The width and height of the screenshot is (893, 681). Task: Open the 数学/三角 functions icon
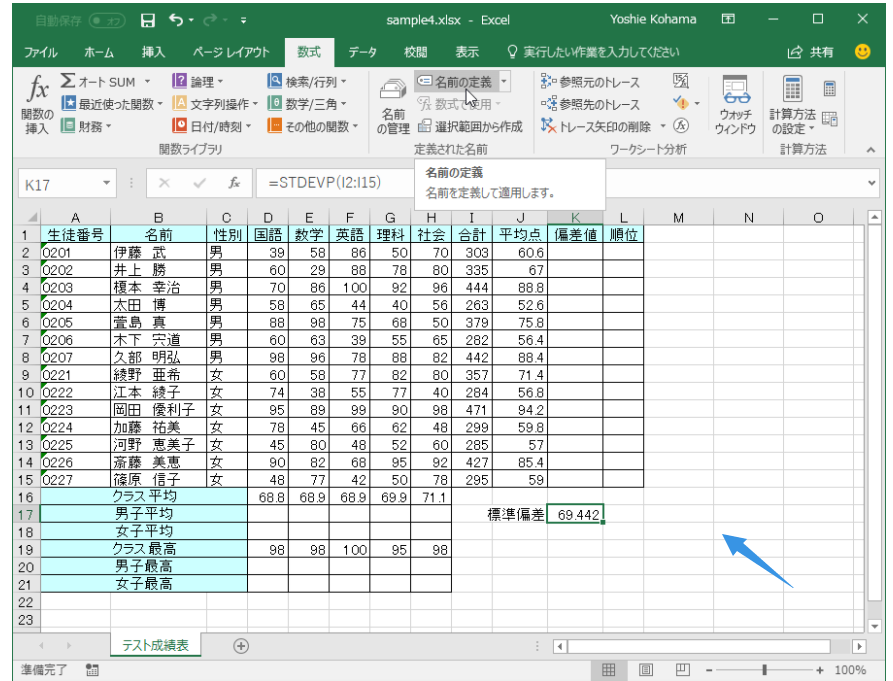click(275, 103)
